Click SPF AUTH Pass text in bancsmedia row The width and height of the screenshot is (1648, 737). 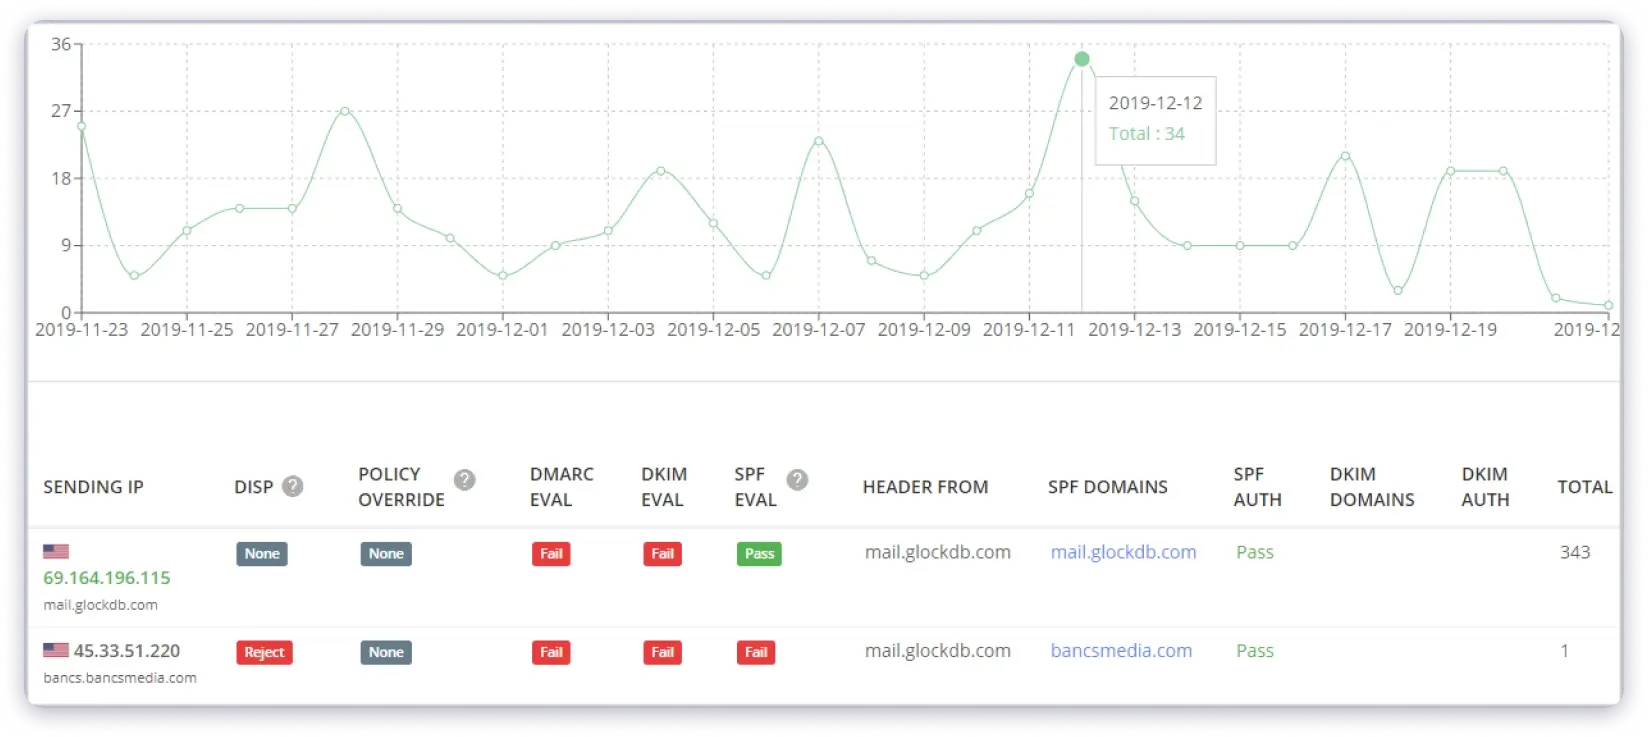tap(1254, 651)
